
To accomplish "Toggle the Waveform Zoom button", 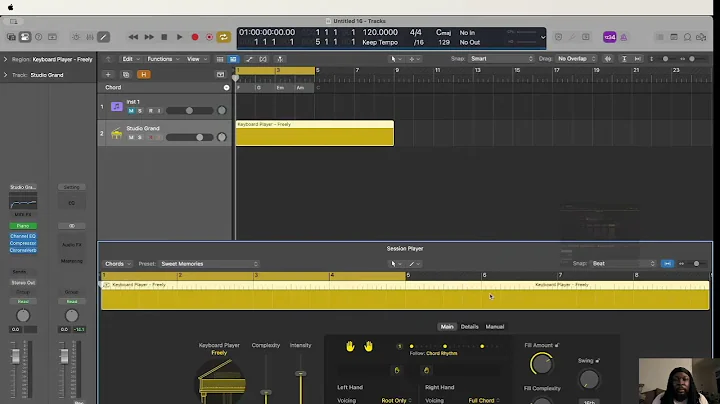I will pos(608,59).
